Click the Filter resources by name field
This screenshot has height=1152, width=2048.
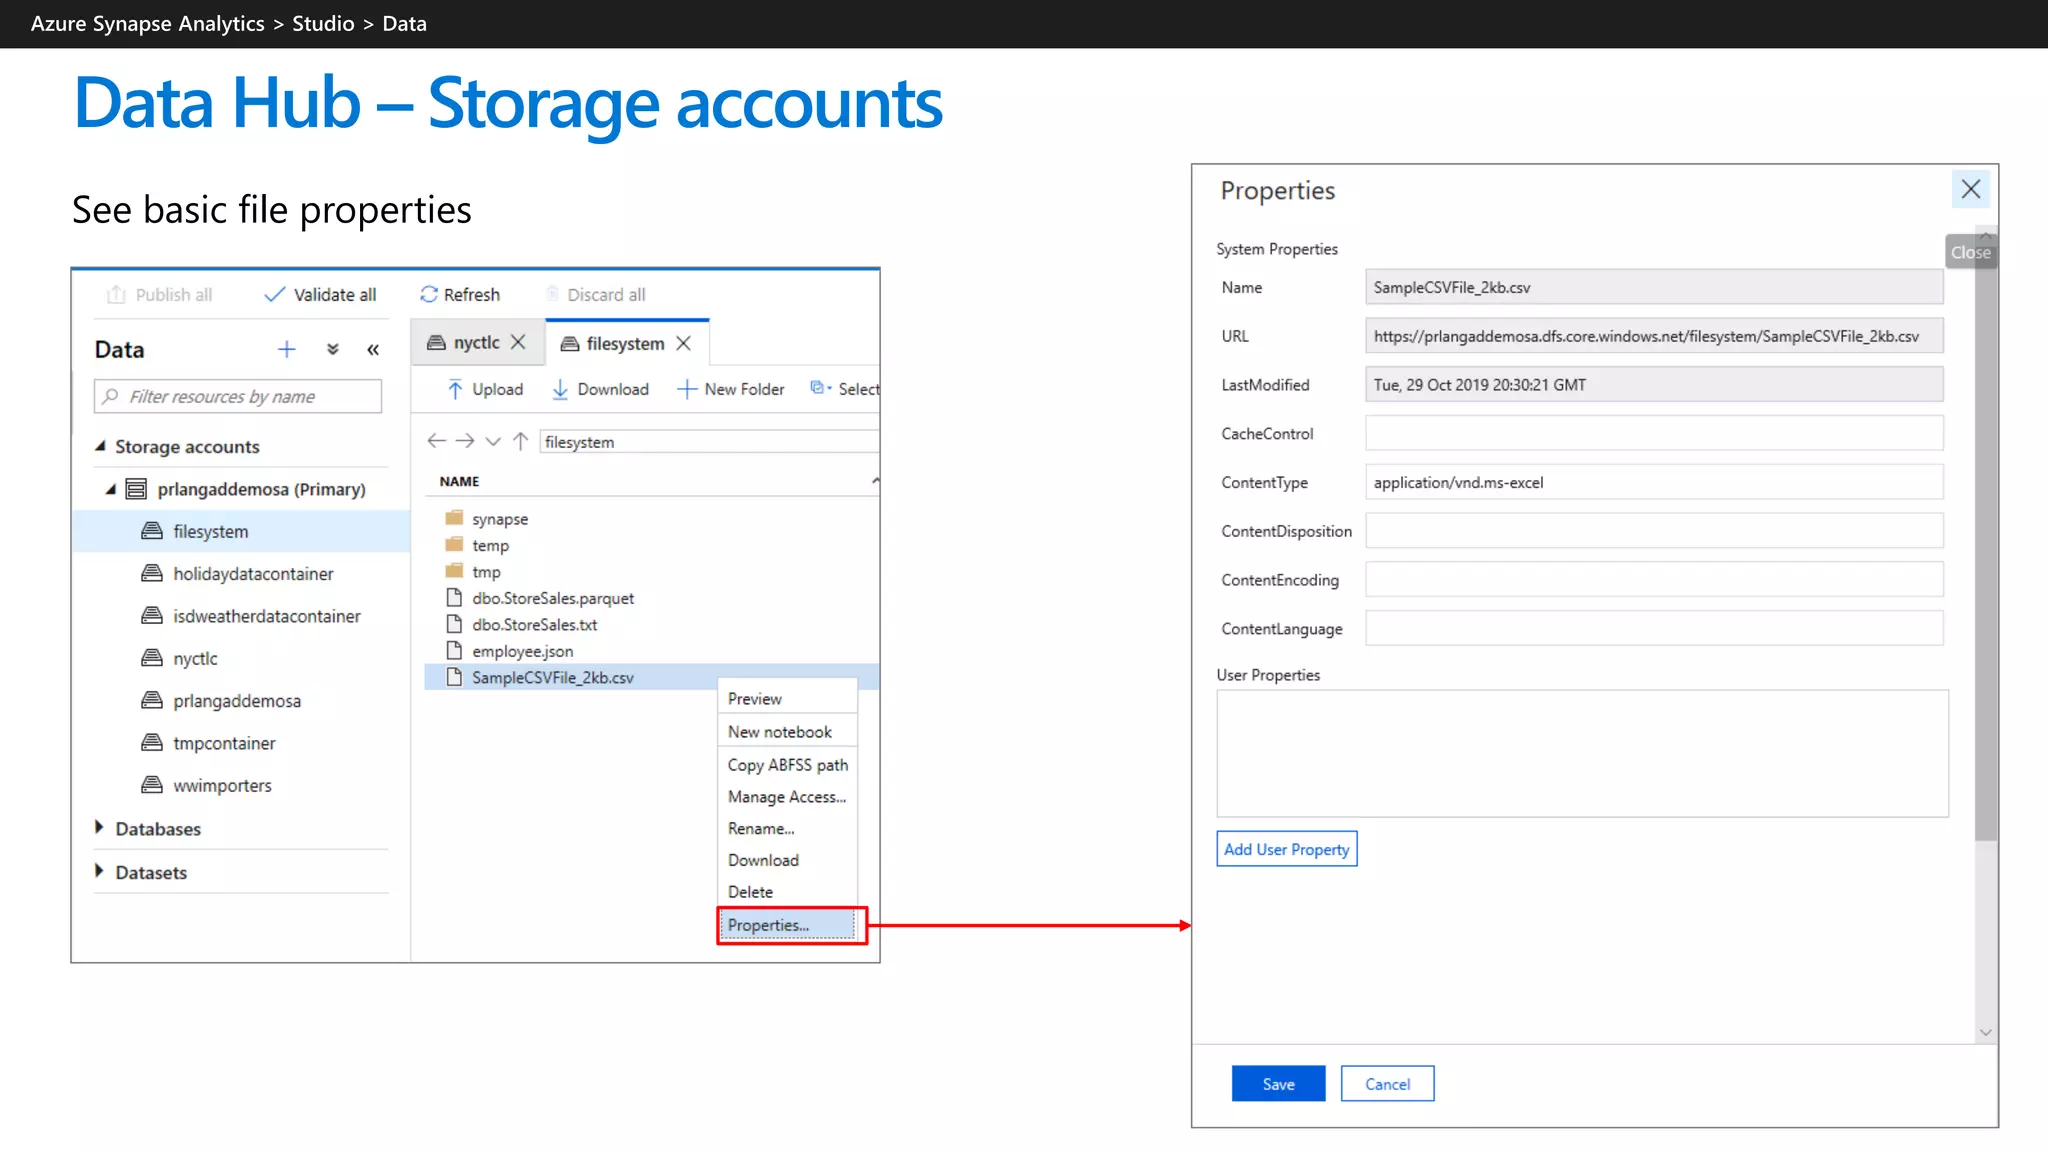[x=238, y=396]
